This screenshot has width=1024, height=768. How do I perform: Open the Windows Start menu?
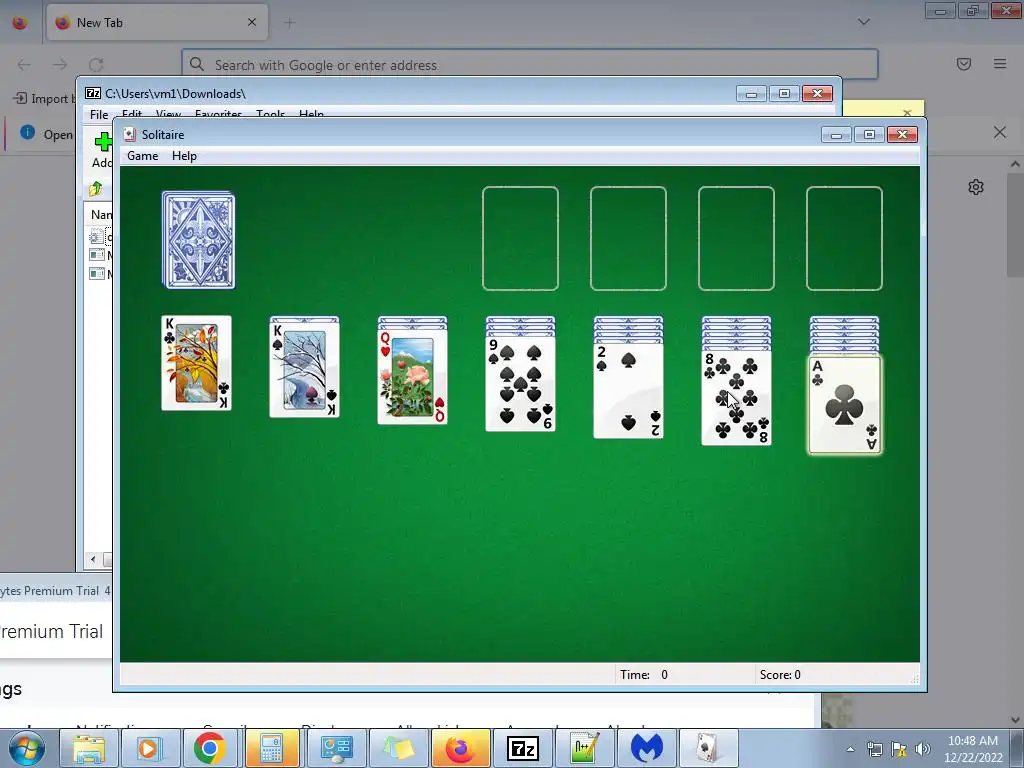[x=27, y=748]
